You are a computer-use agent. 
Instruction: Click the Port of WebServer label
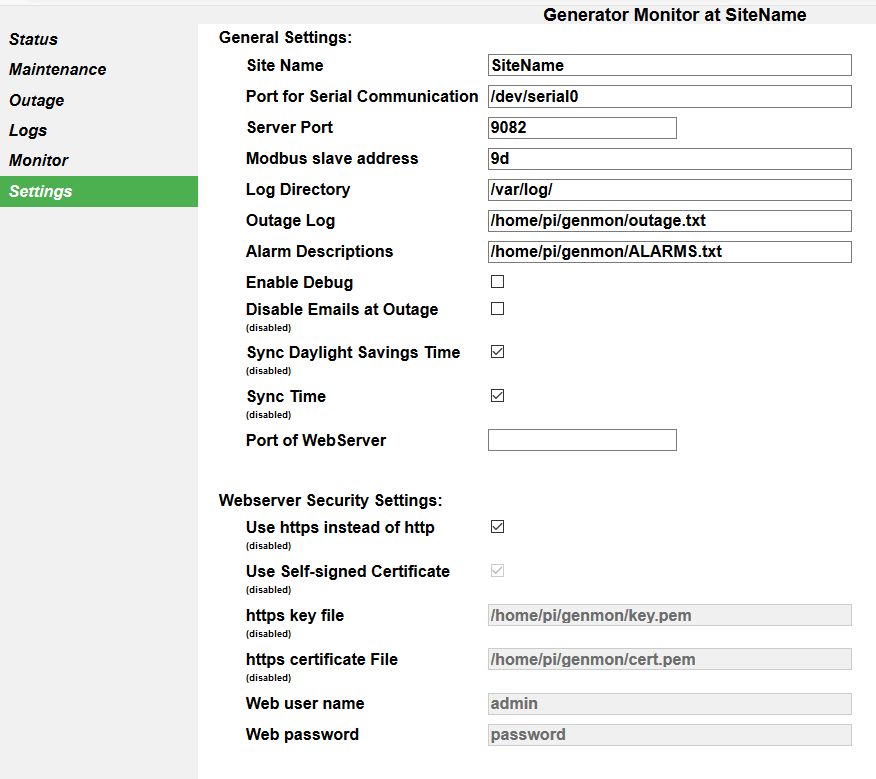click(316, 440)
